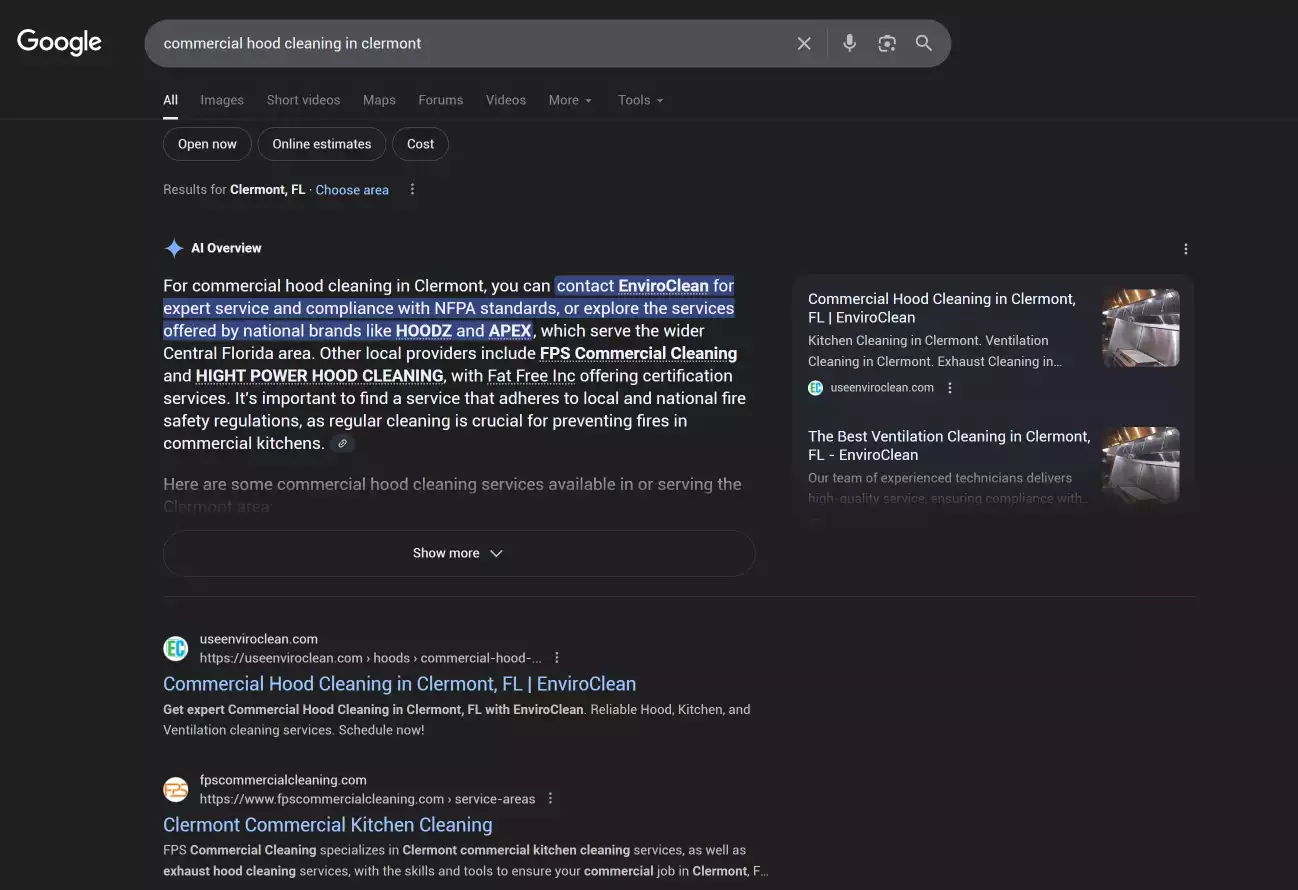Viewport: 1298px width, 890px height.
Task: Apply the Open now filter chip
Action: coord(207,144)
